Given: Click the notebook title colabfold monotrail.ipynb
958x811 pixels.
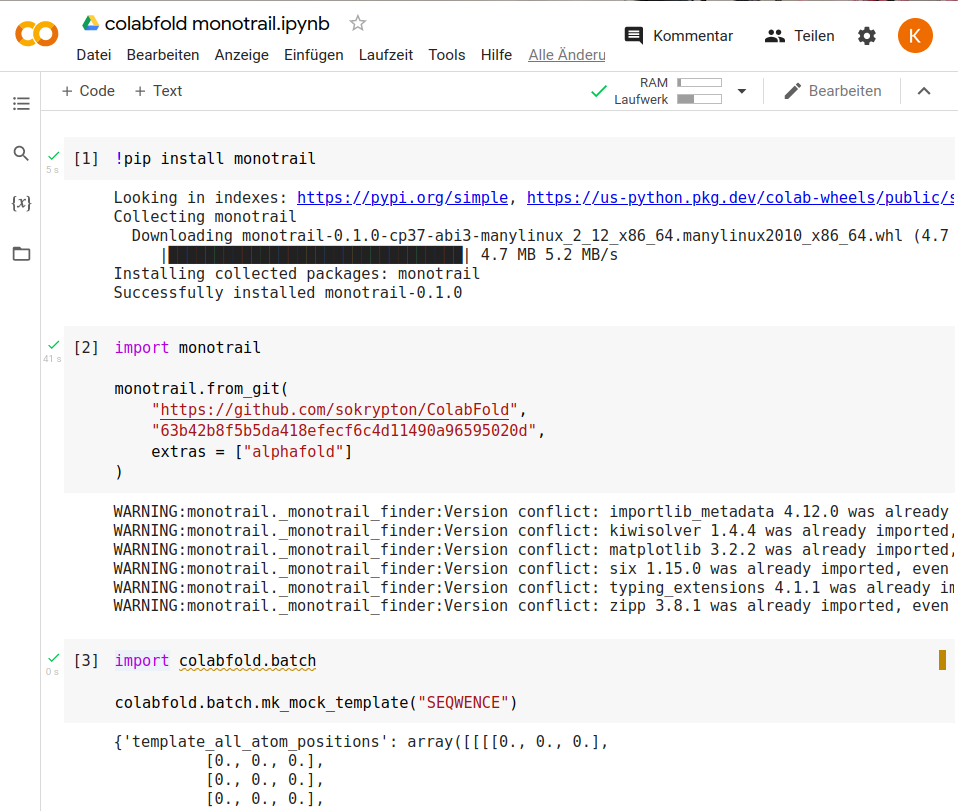Looking at the screenshot, I should (x=217, y=23).
